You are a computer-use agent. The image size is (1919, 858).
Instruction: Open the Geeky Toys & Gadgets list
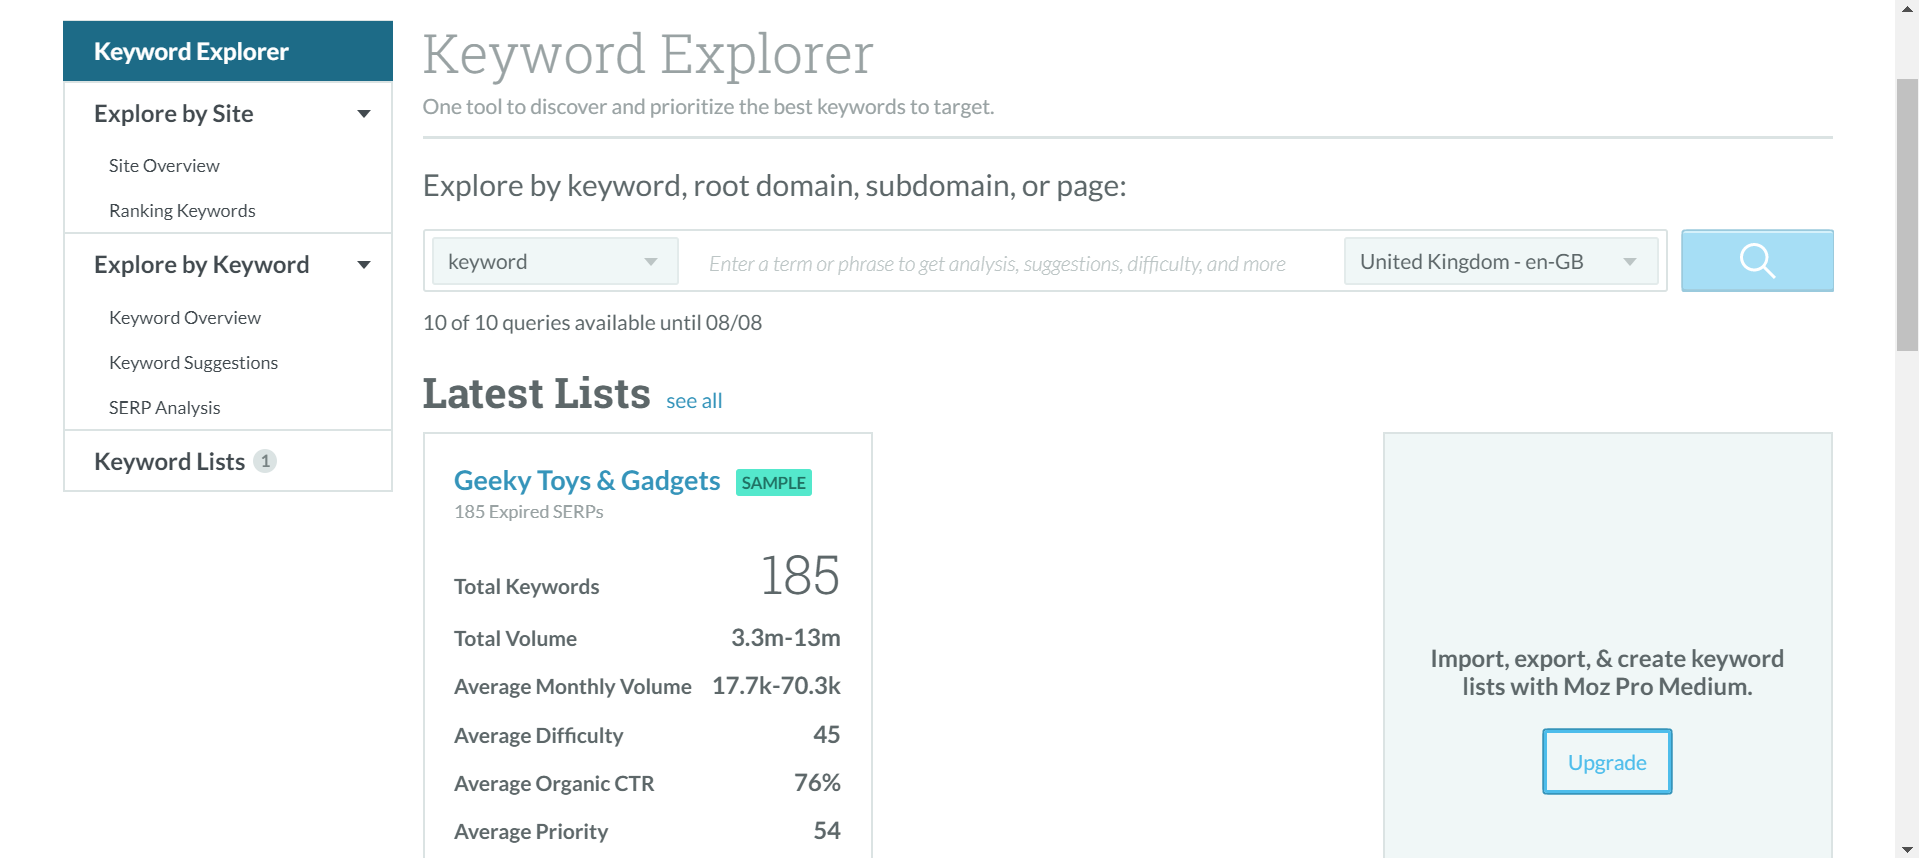click(x=586, y=481)
